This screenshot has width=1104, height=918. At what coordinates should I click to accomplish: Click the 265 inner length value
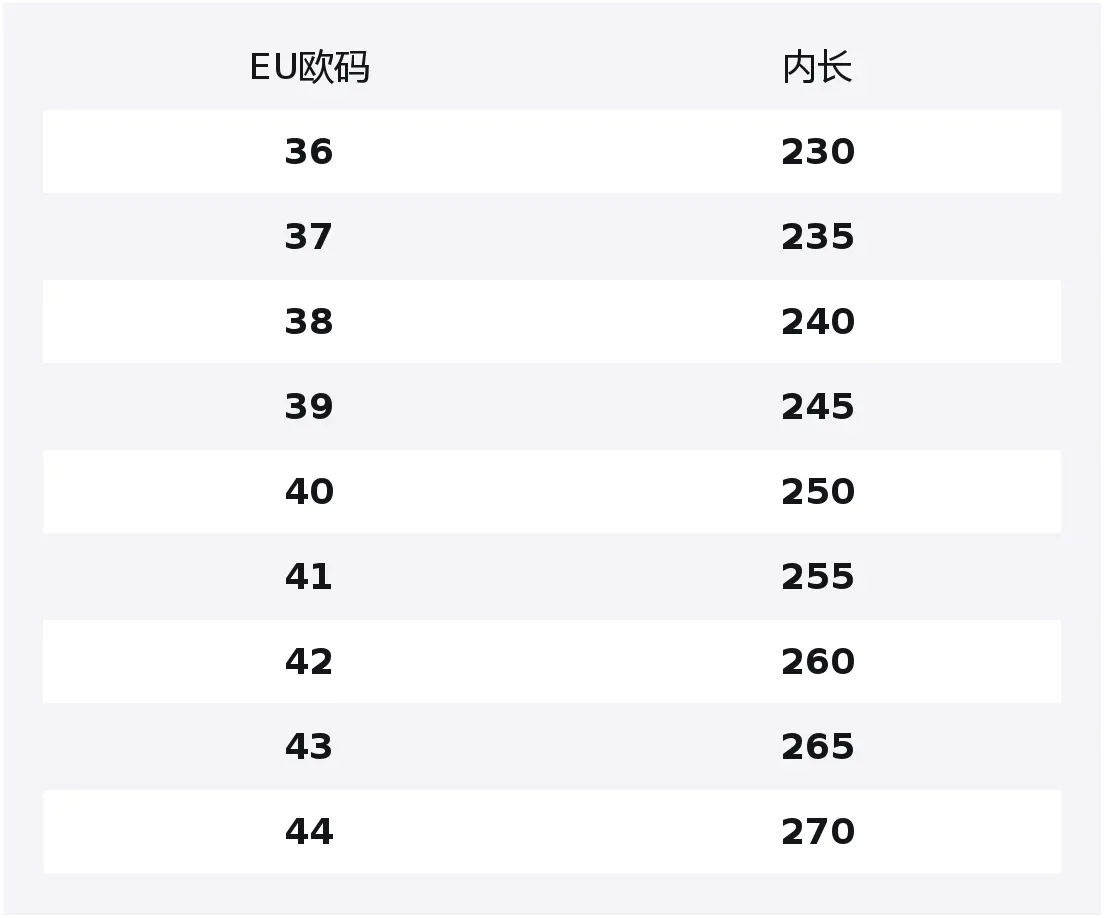[817, 747]
